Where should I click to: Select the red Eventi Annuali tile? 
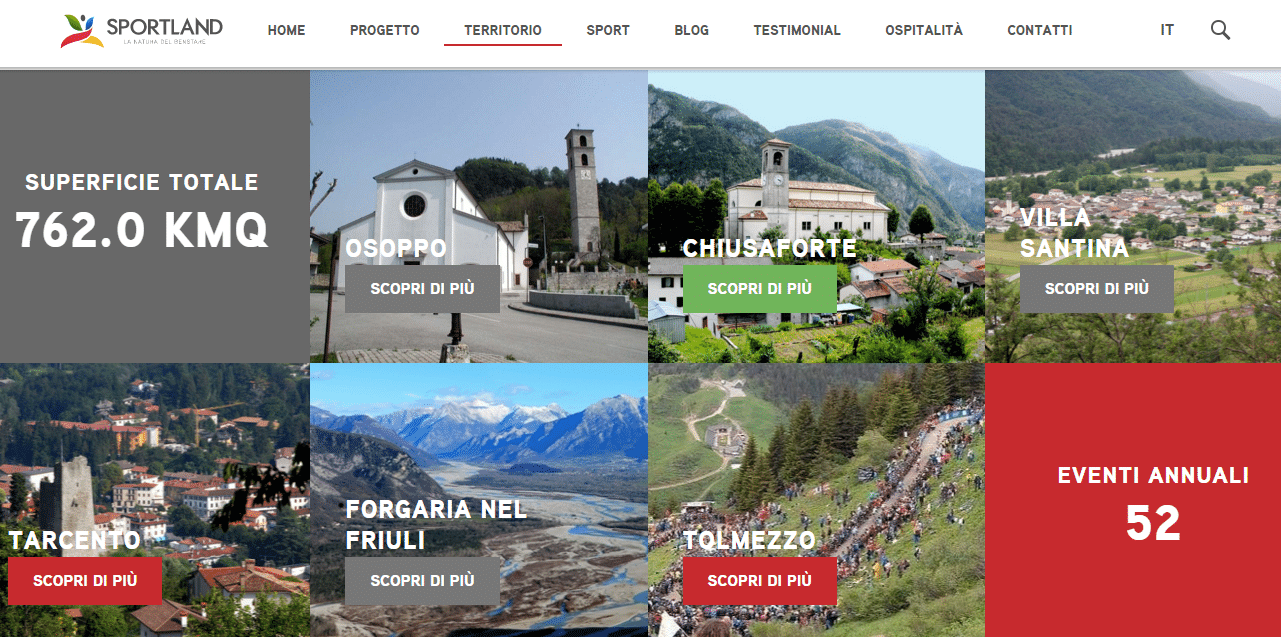point(1133,500)
